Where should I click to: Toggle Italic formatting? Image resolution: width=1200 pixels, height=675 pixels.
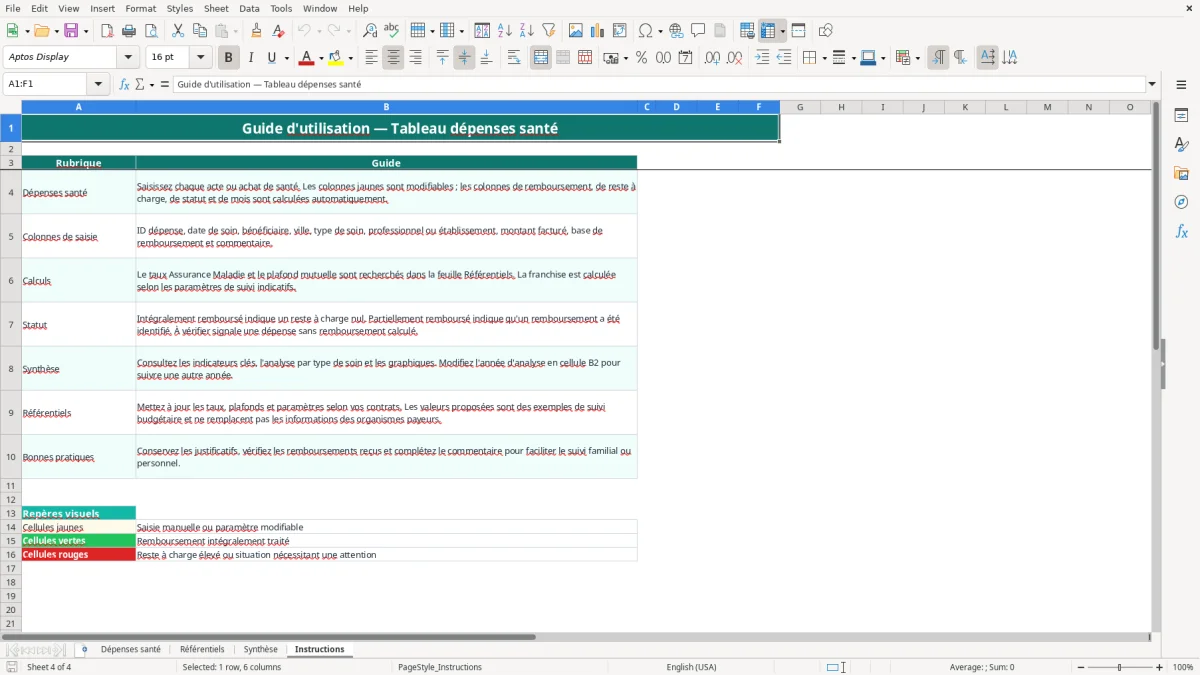(x=250, y=58)
